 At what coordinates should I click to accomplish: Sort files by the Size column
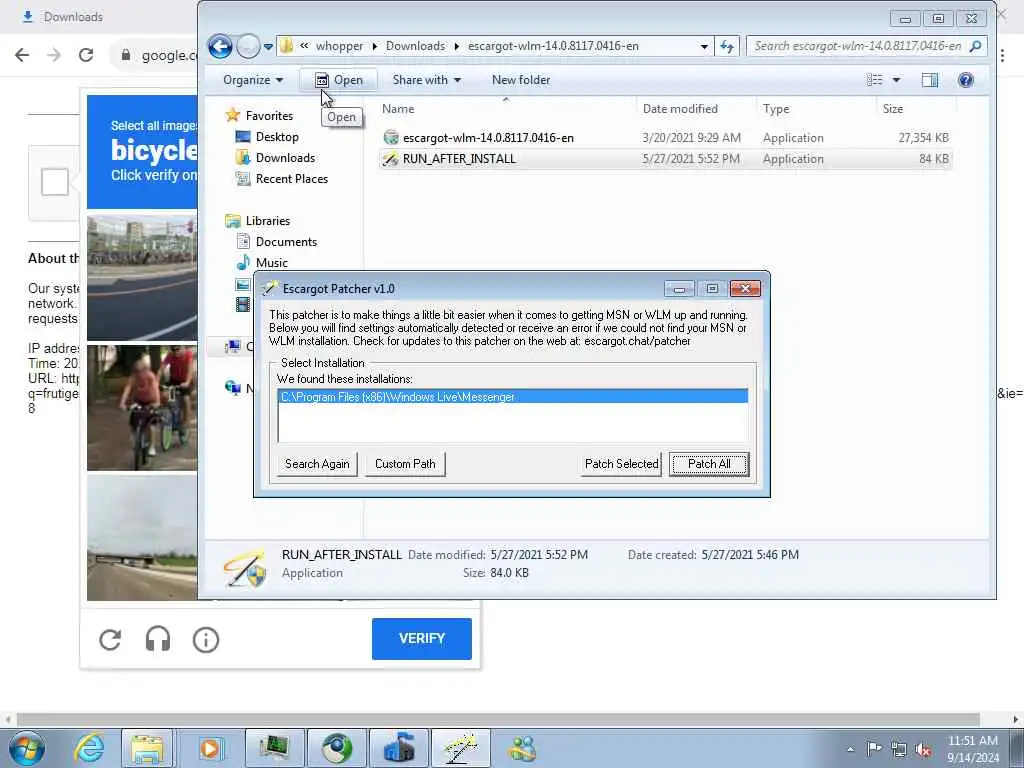[x=893, y=109]
